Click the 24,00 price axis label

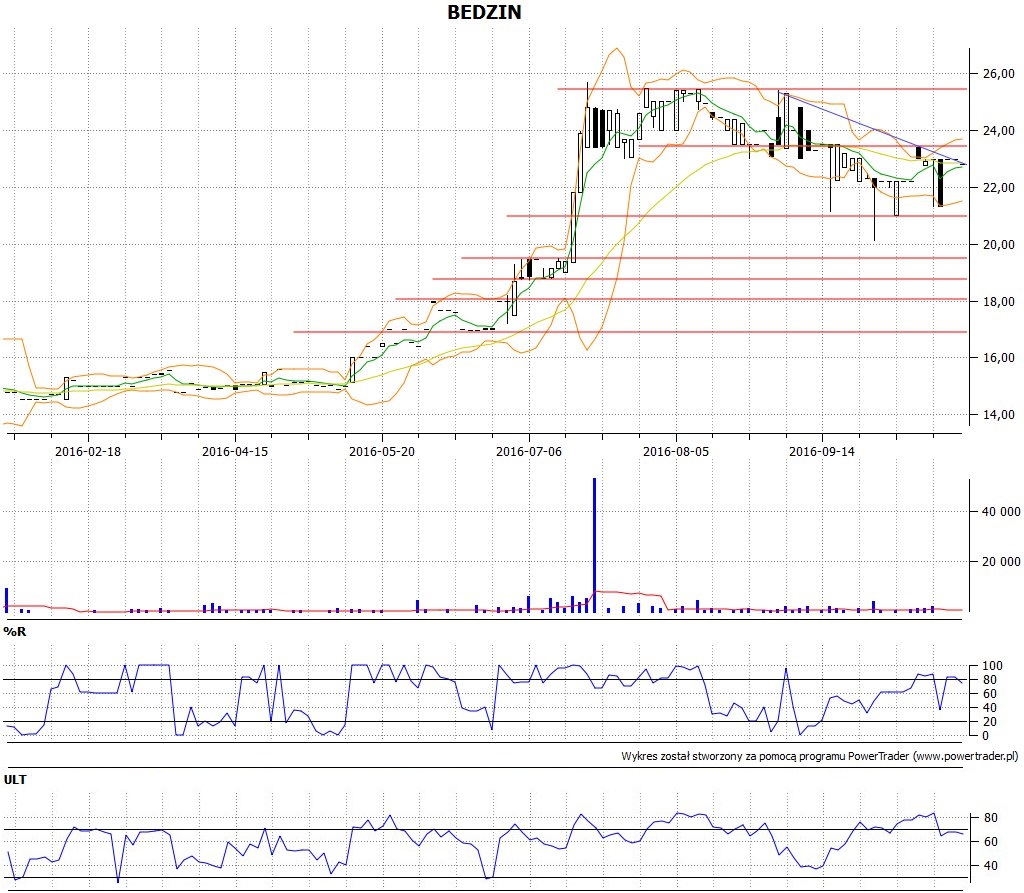tap(999, 131)
